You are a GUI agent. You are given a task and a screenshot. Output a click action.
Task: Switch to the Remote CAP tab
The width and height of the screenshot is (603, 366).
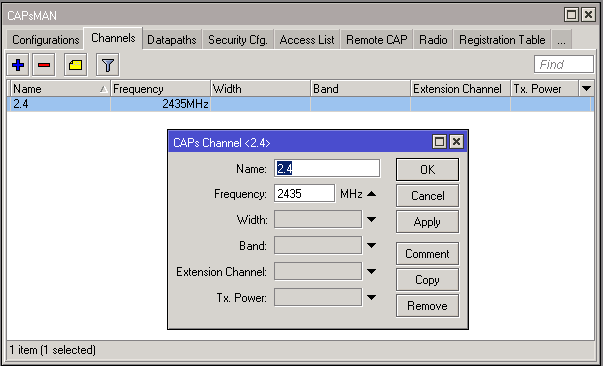coord(376,40)
